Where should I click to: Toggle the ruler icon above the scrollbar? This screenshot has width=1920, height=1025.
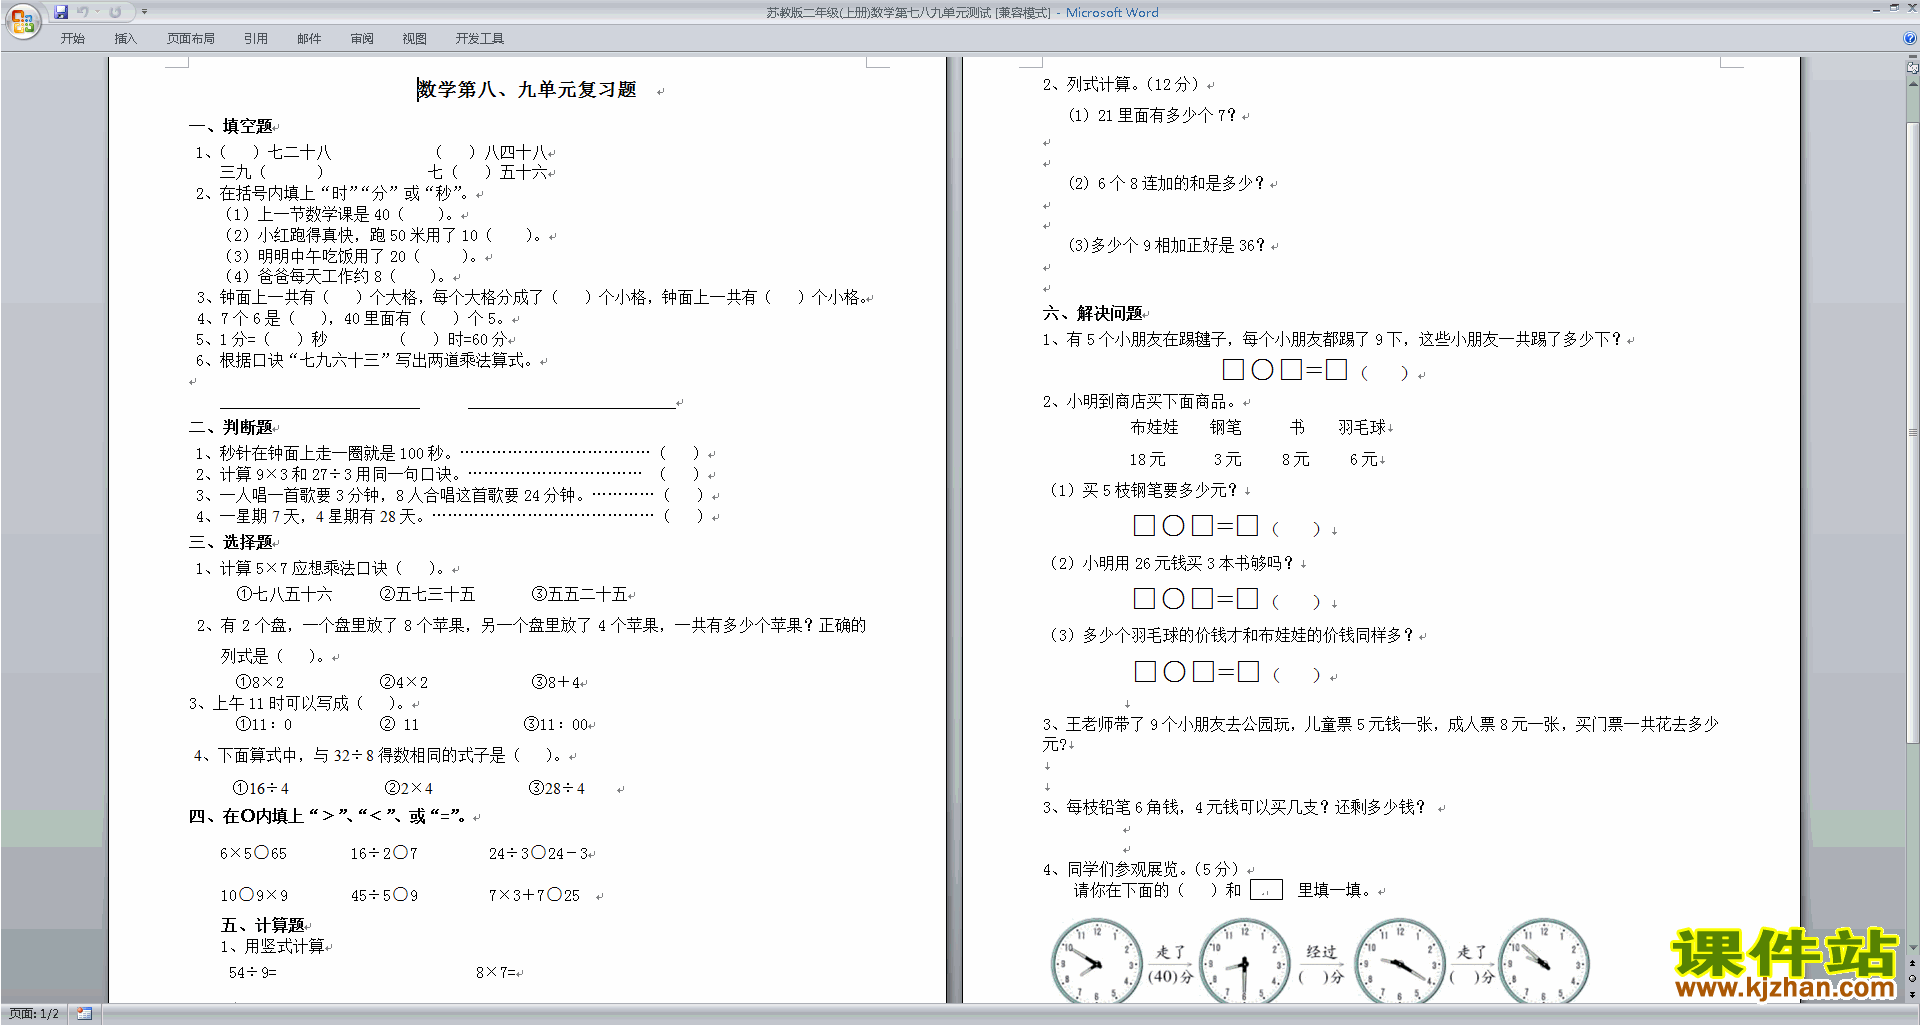click(1913, 69)
